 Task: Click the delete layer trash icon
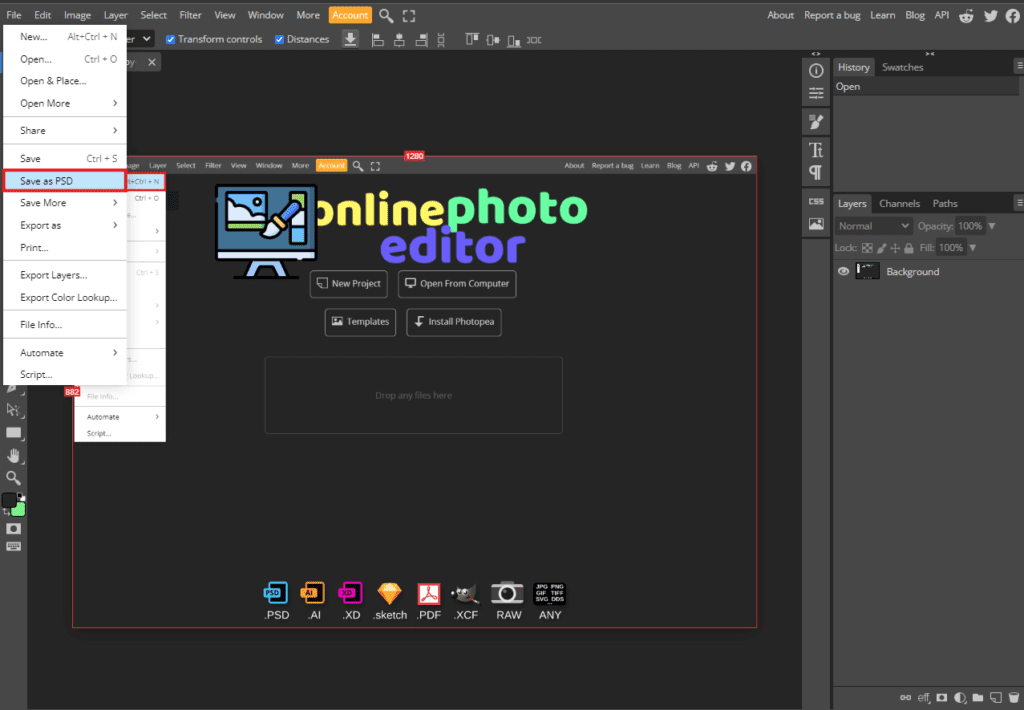[x=1013, y=697]
